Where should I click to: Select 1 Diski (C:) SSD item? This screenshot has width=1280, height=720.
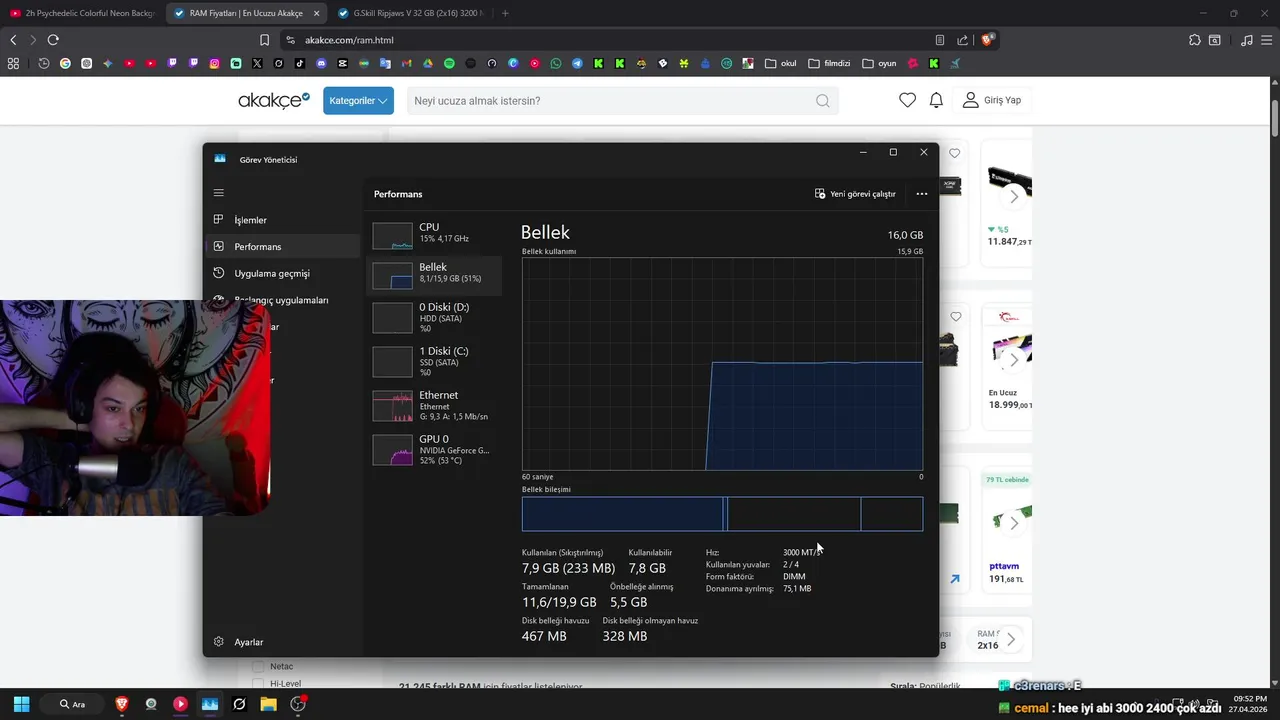click(x=434, y=362)
